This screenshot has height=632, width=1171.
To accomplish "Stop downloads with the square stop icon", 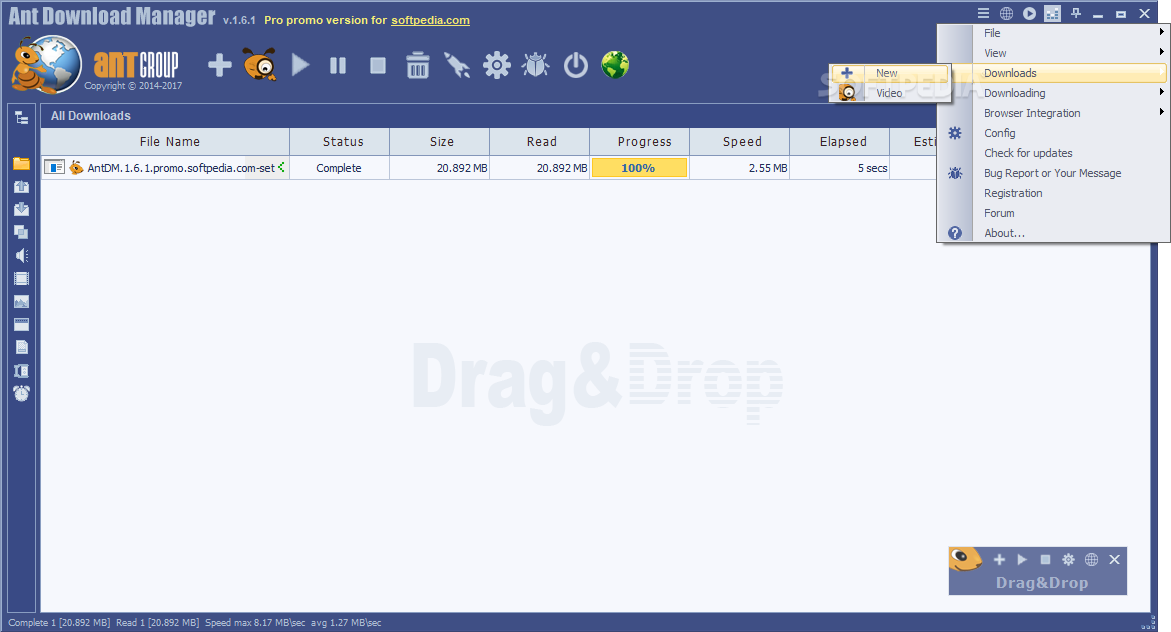I will pyautogui.click(x=378, y=66).
